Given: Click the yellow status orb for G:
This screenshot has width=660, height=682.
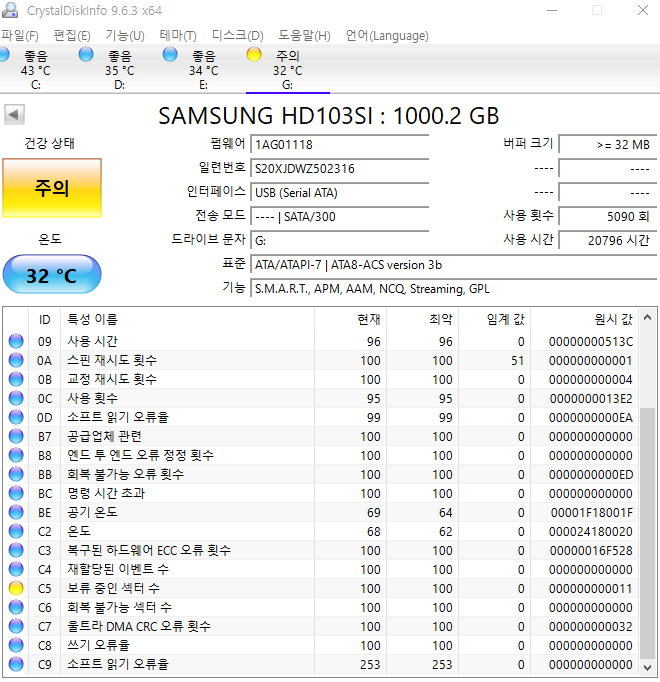Looking at the screenshot, I should point(254,54).
